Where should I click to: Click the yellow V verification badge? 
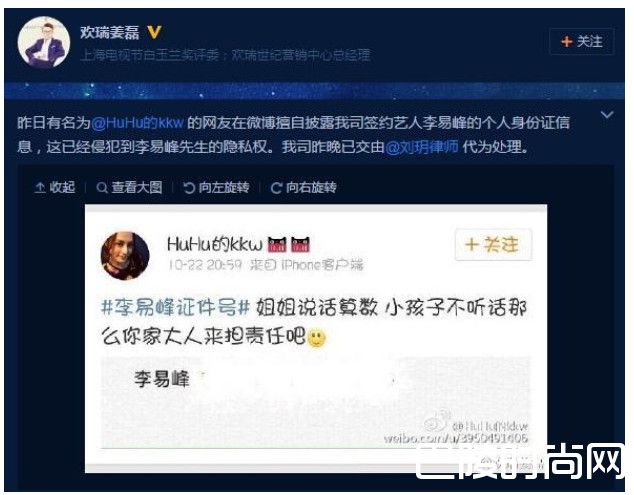pos(154,32)
